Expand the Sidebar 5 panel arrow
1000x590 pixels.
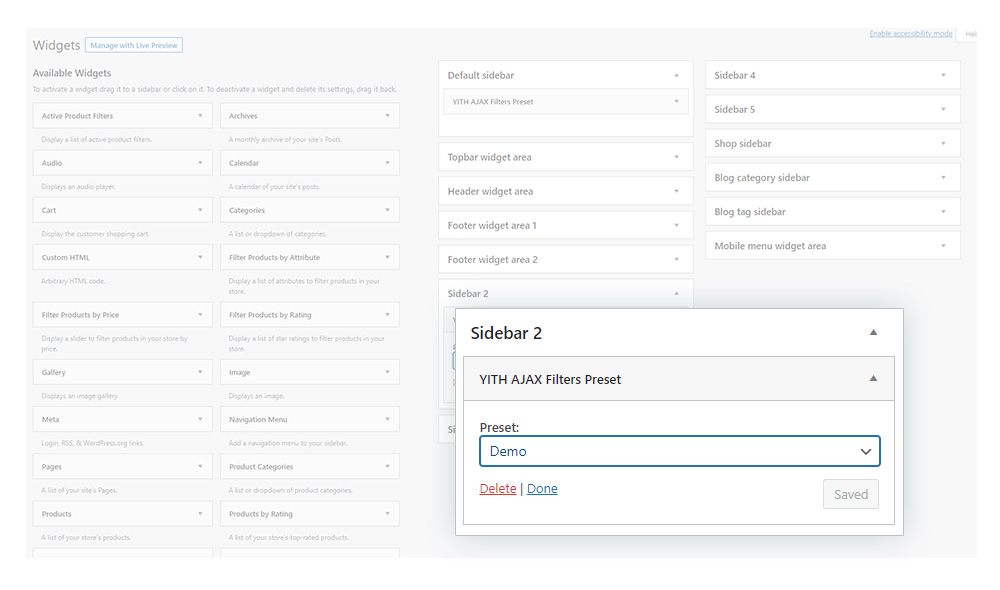point(943,109)
